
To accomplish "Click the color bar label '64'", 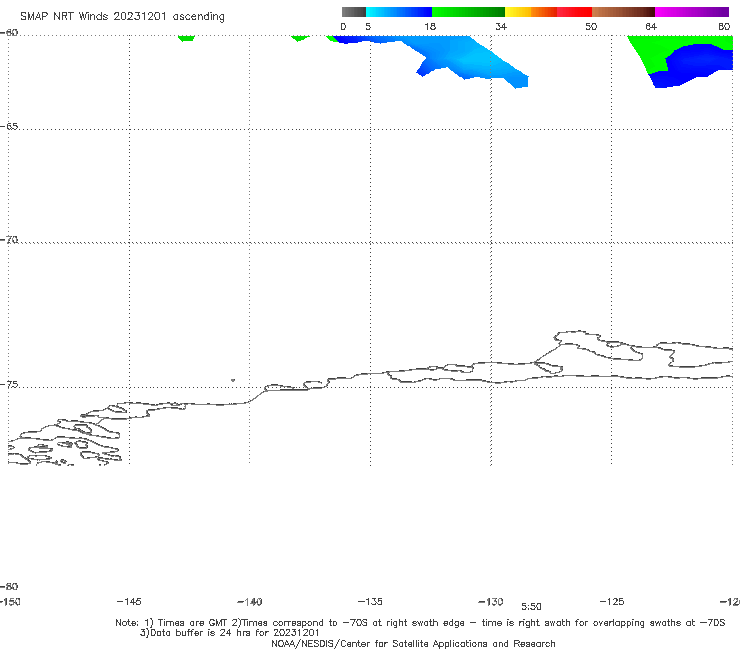I will pos(651,27).
